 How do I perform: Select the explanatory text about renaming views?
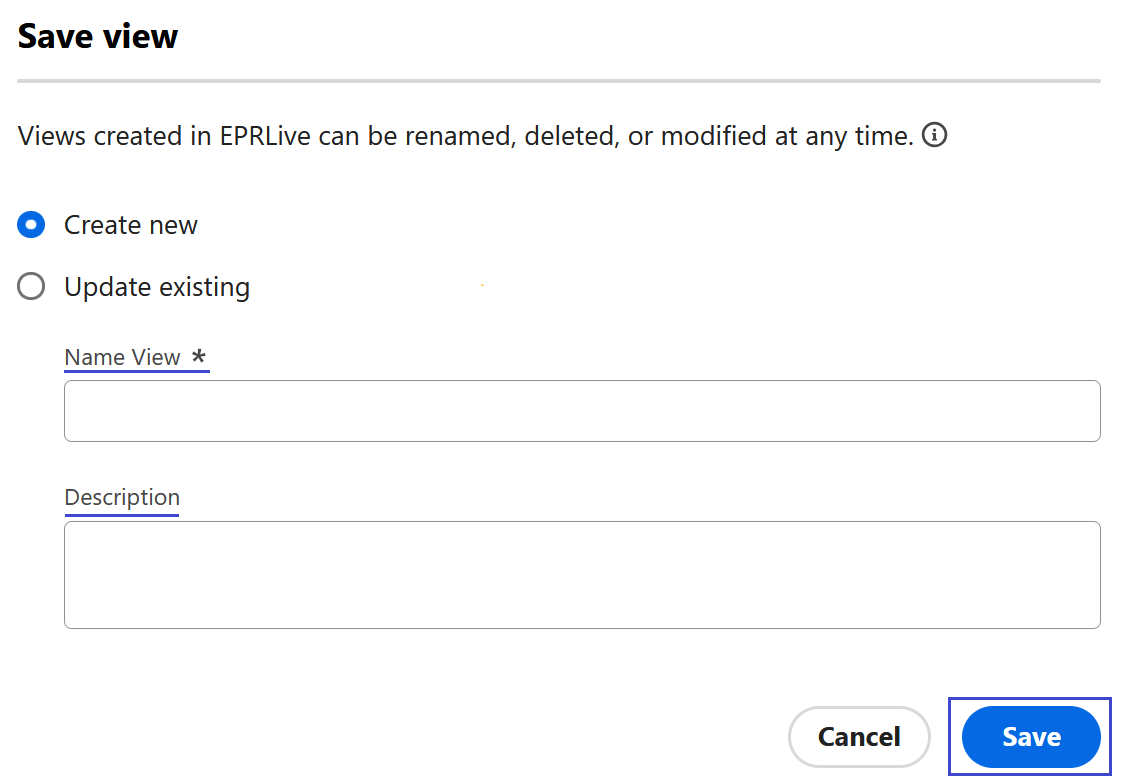tap(460, 135)
